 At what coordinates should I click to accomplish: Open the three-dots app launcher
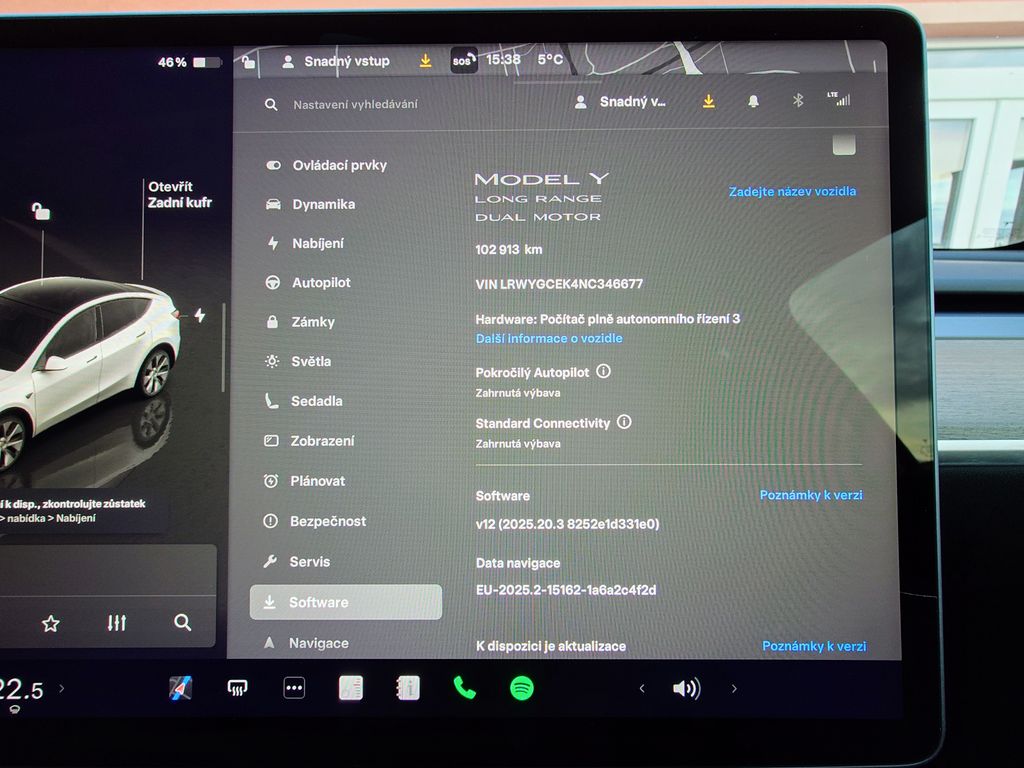pyautogui.click(x=294, y=688)
